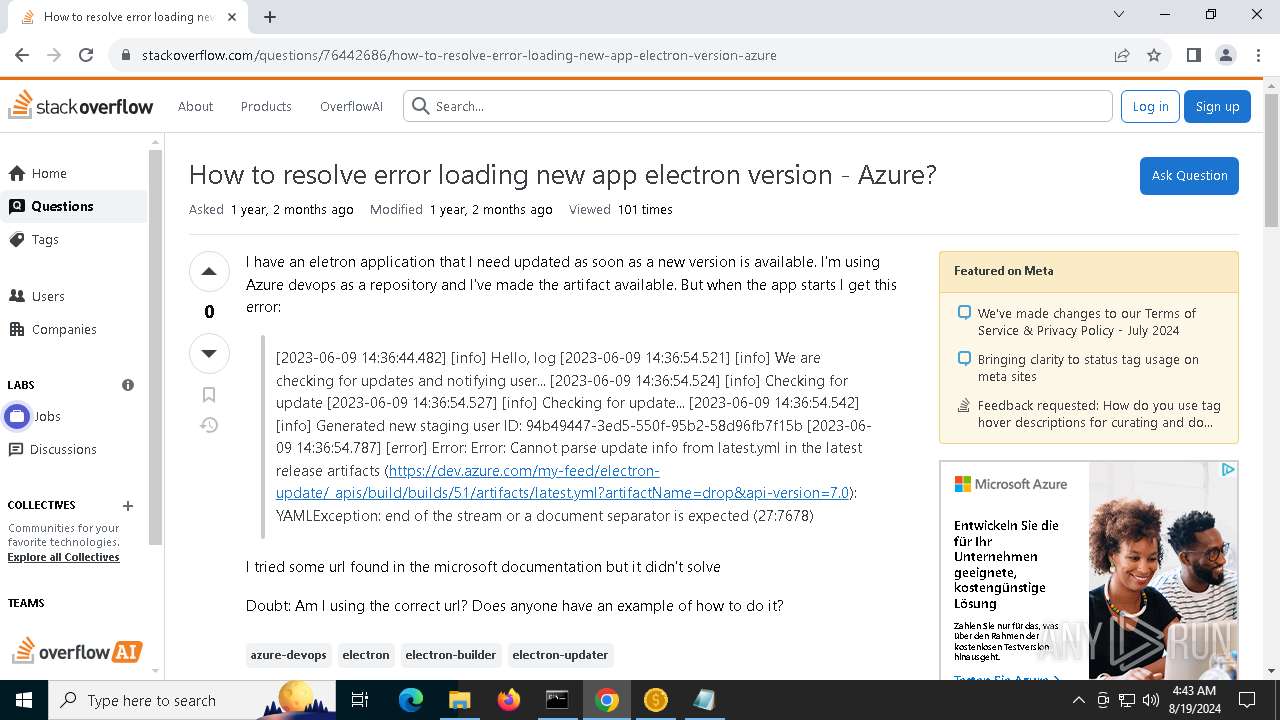Open Task View on the taskbar
The height and width of the screenshot is (720, 1280).
(360, 700)
